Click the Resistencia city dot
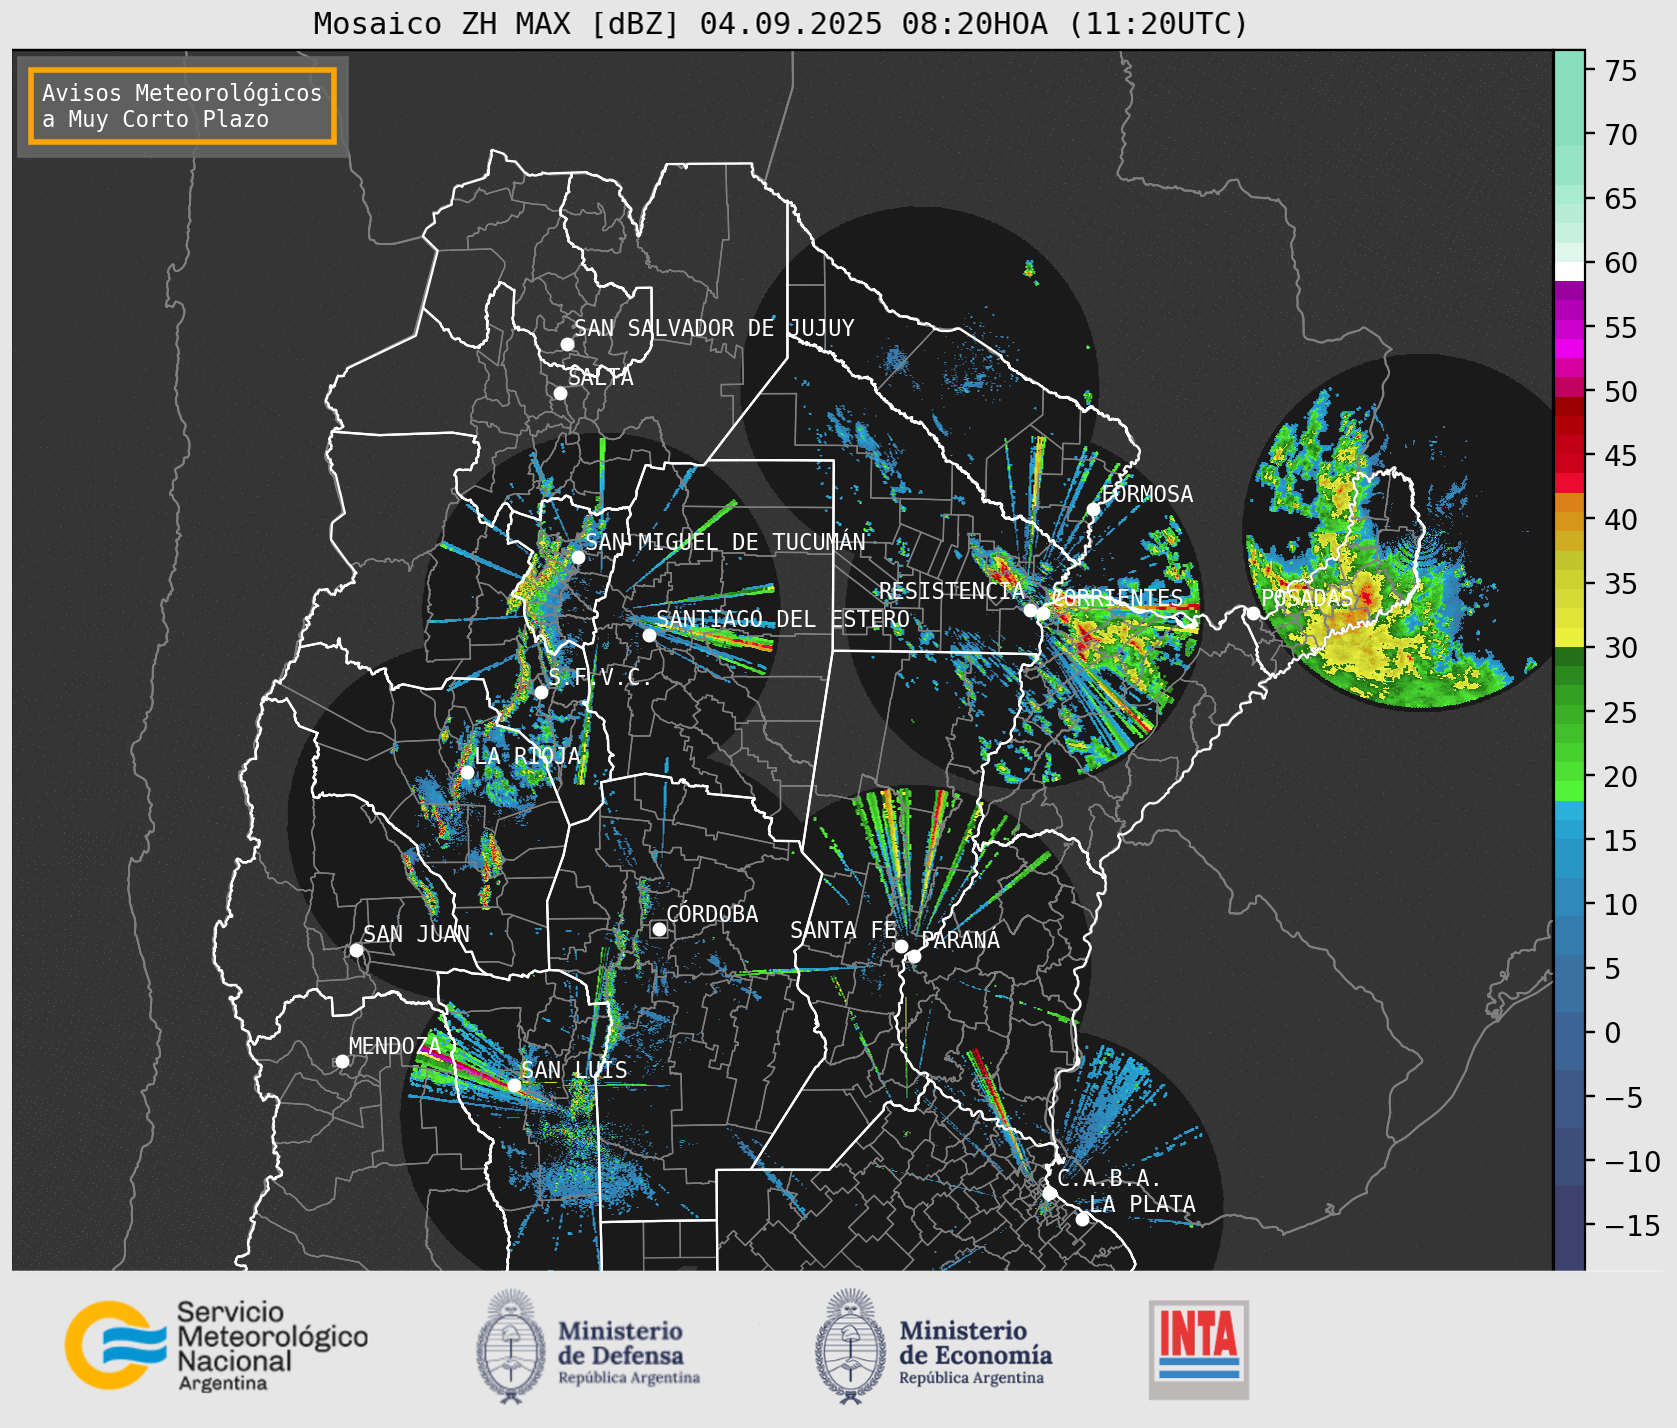The height and width of the screenshot is (1428, 1677). click(1030, 610)
